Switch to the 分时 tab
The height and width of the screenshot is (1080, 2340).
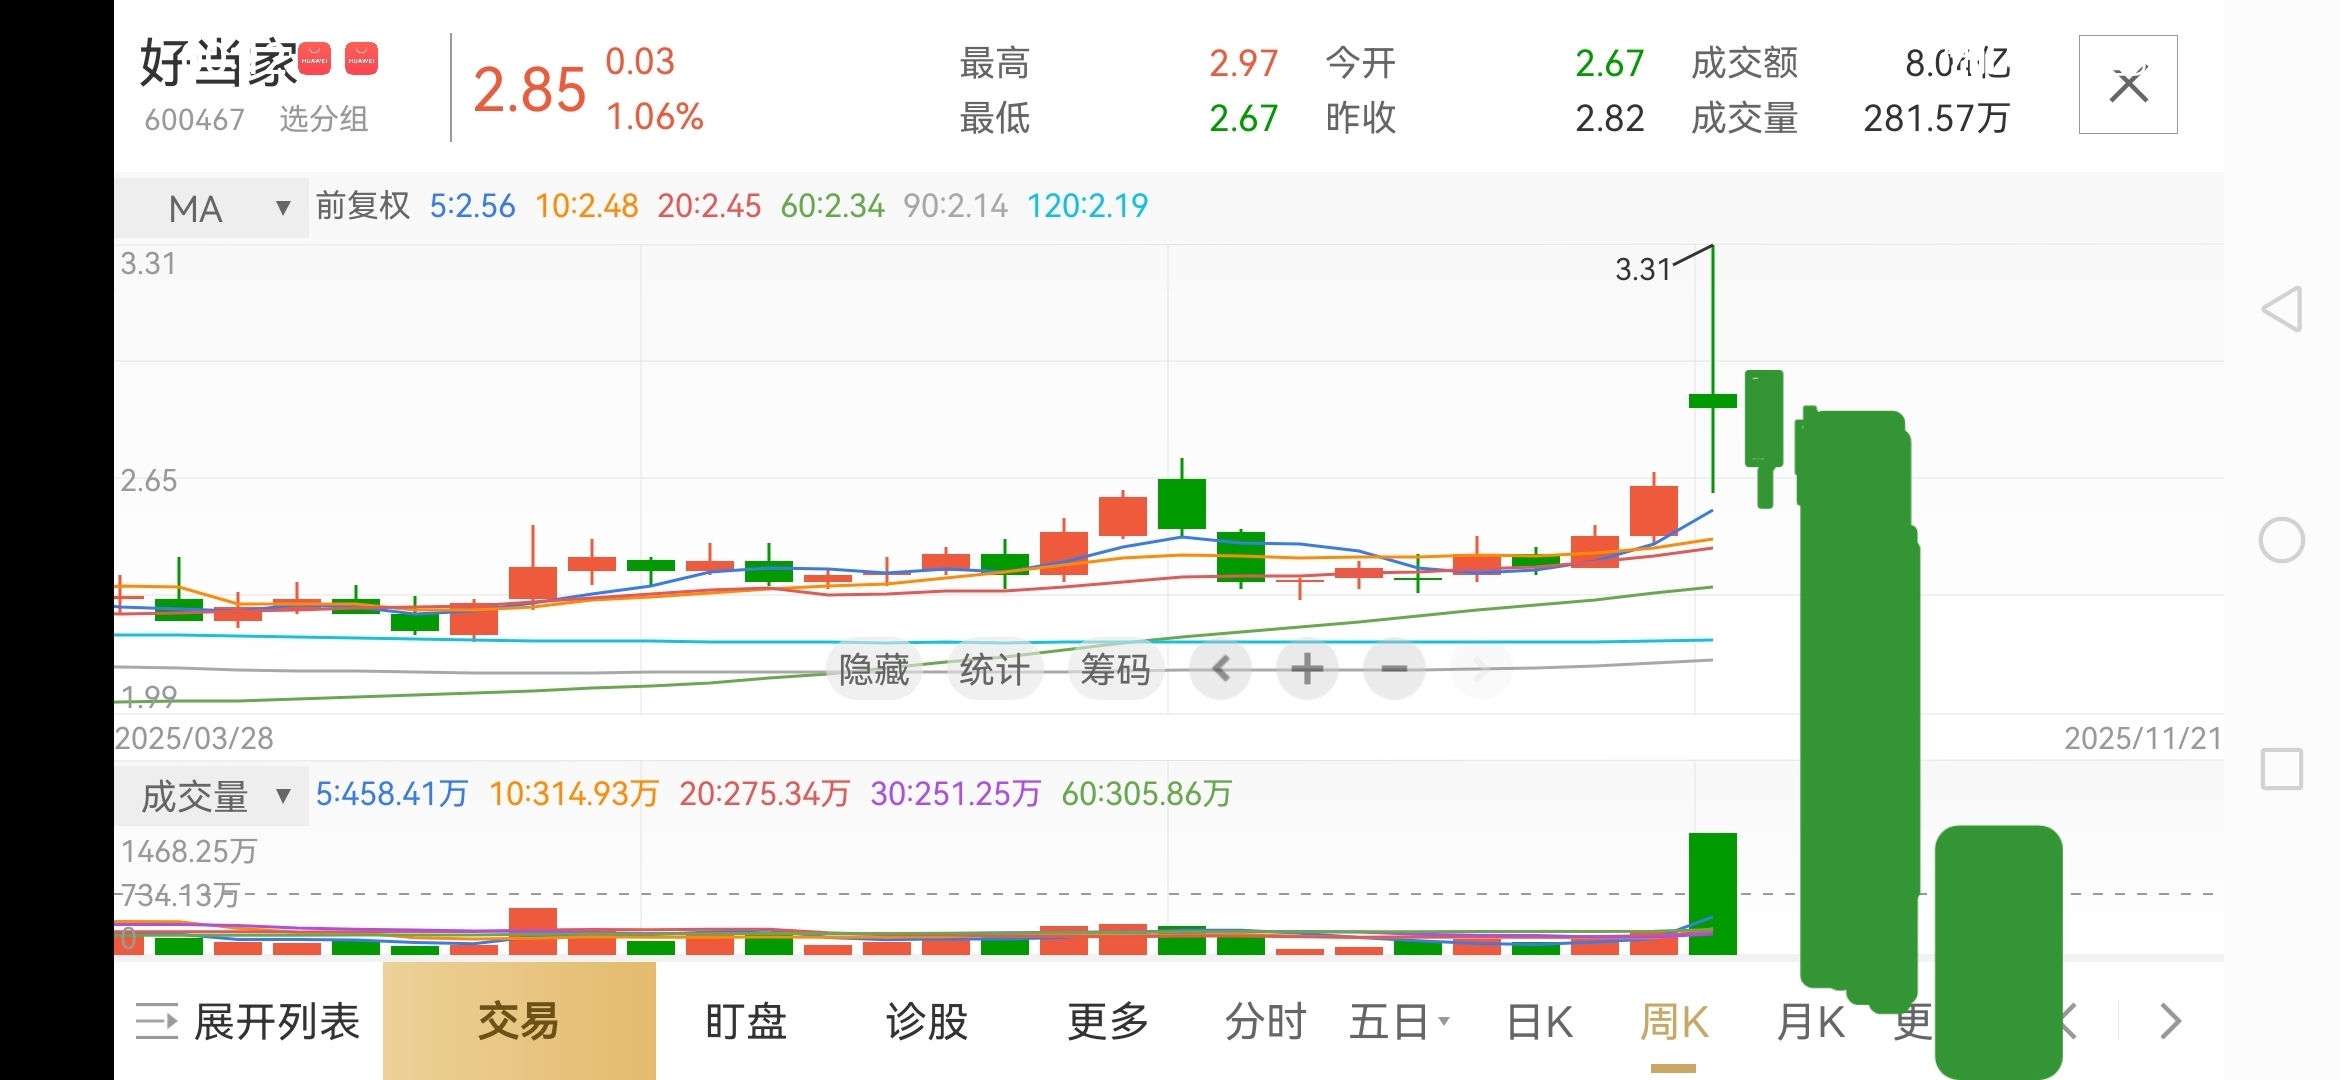click(1265, 1021)
